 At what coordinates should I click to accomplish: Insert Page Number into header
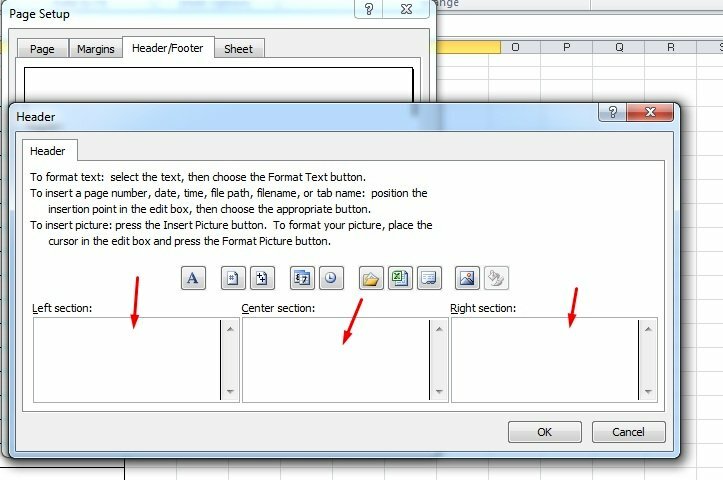coord(232,279)
